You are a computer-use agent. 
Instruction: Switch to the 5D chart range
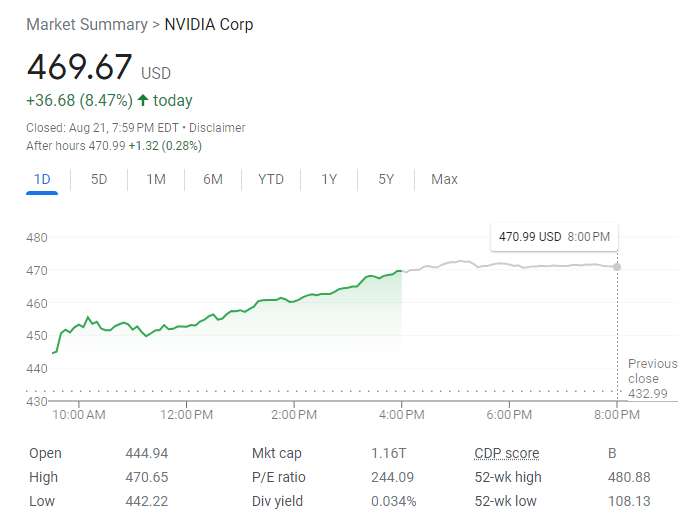[x=99, y=179]
